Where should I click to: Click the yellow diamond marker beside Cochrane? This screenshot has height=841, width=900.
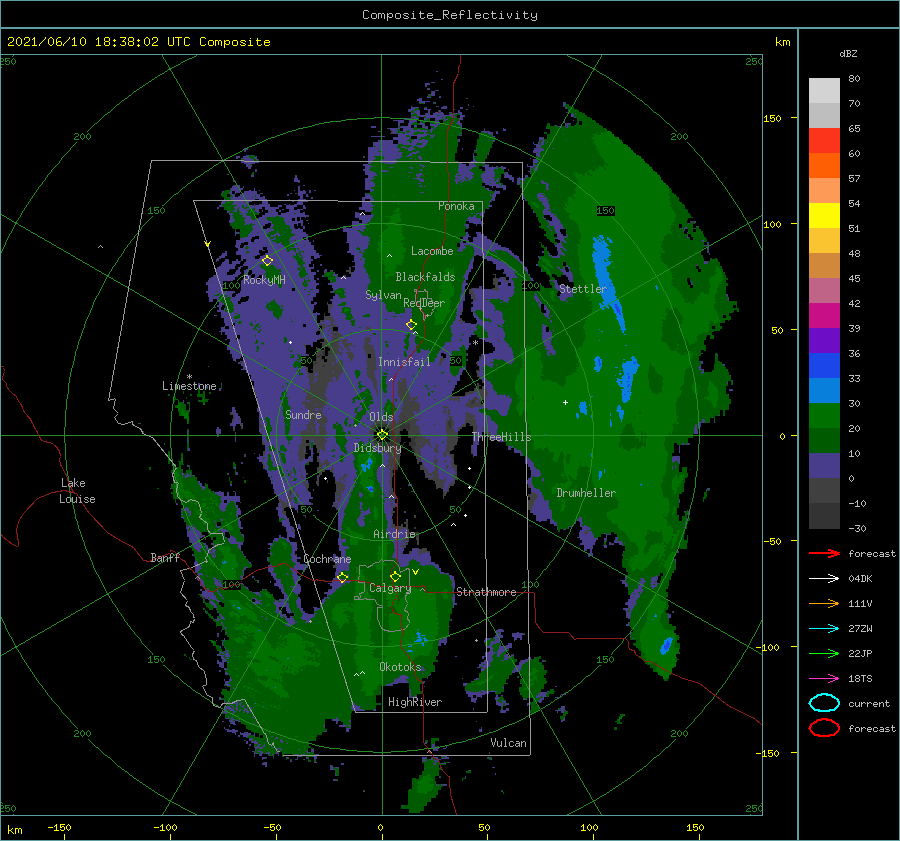pyautogui.click(x=343, y=577)
